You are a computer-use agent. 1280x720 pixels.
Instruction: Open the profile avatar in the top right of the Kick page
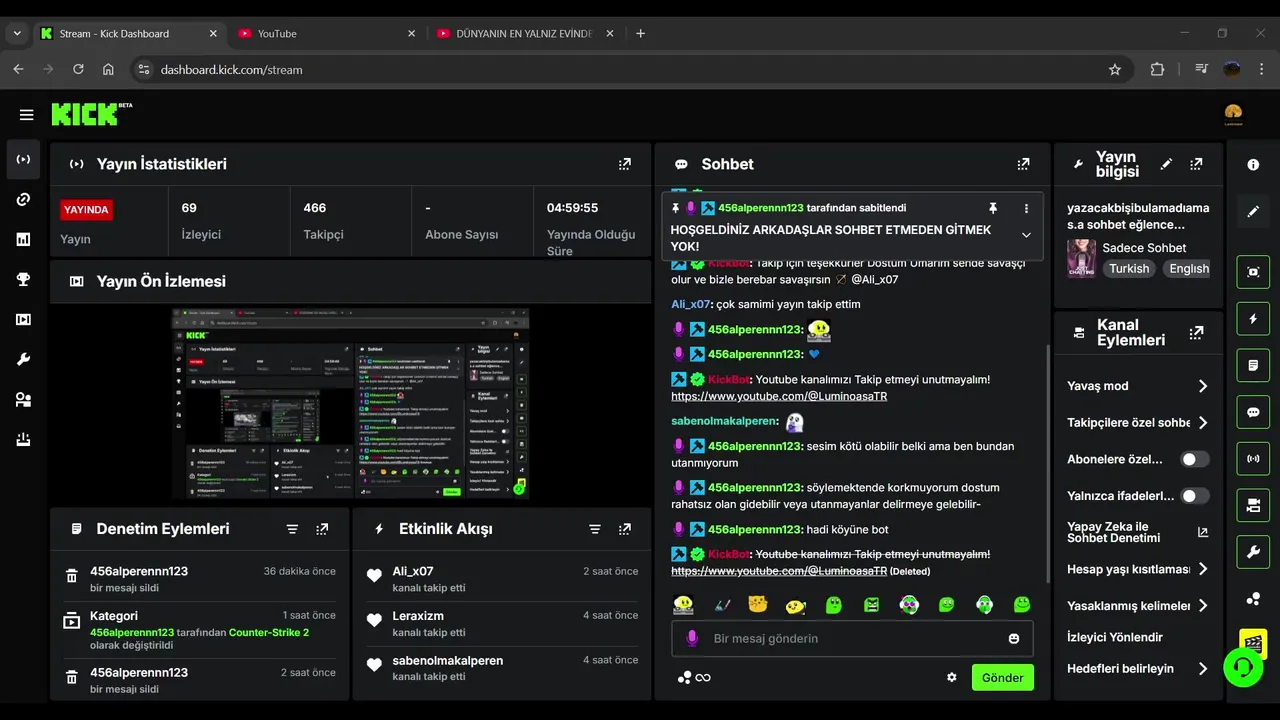1233,115
